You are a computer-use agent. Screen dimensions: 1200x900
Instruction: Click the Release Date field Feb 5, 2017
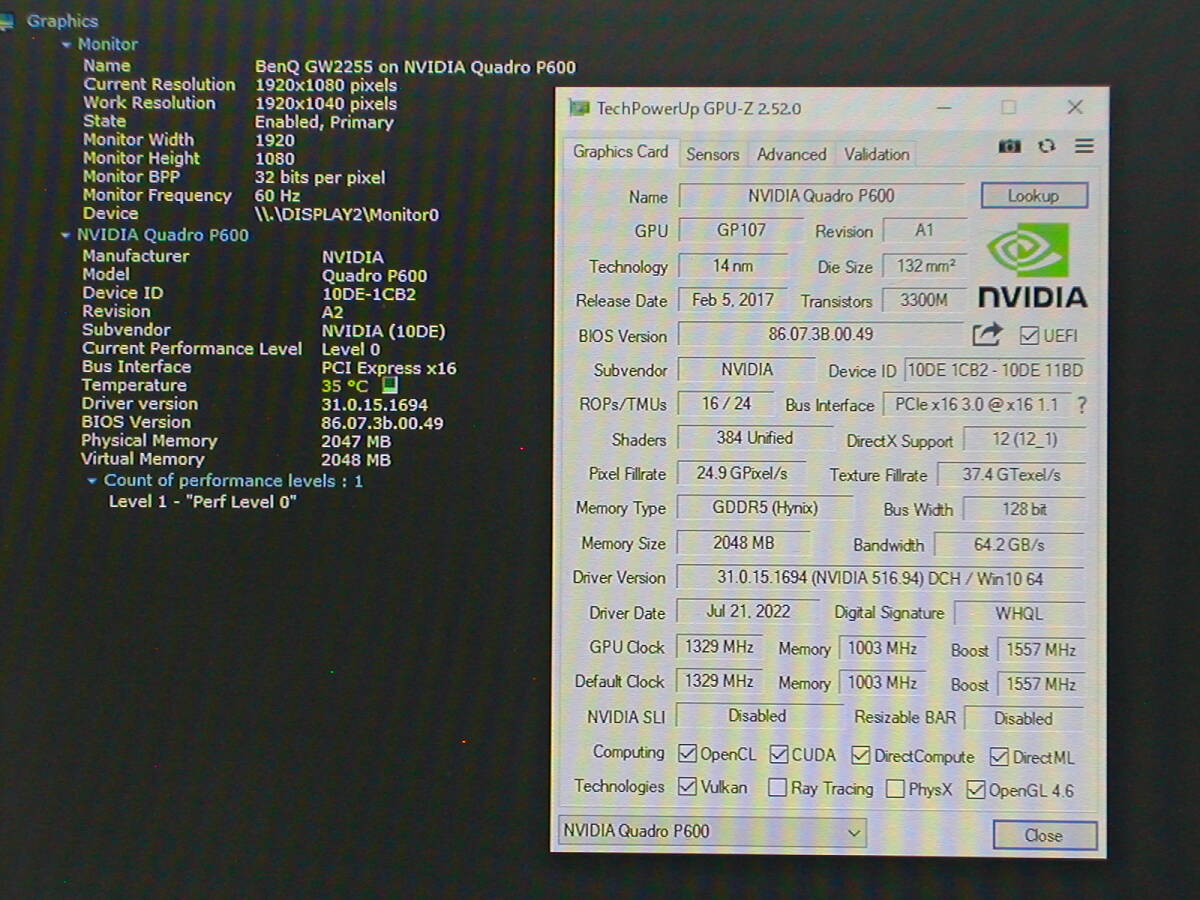pos(732,300)
